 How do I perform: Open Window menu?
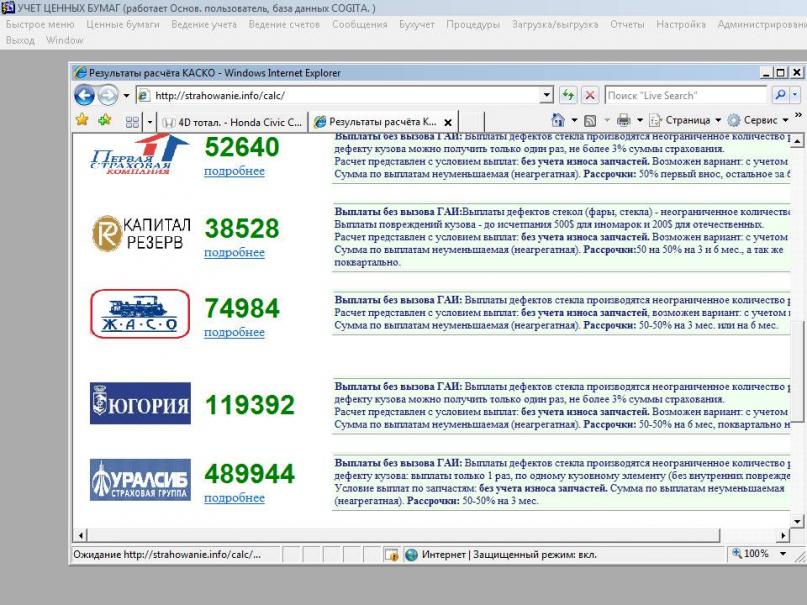coord(64,40)
